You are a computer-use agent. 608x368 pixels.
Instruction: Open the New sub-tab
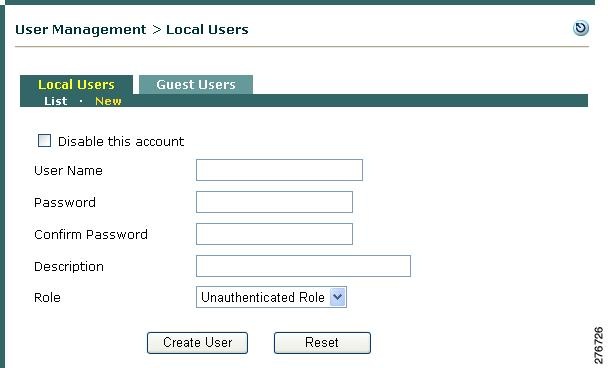coord(108,101)
